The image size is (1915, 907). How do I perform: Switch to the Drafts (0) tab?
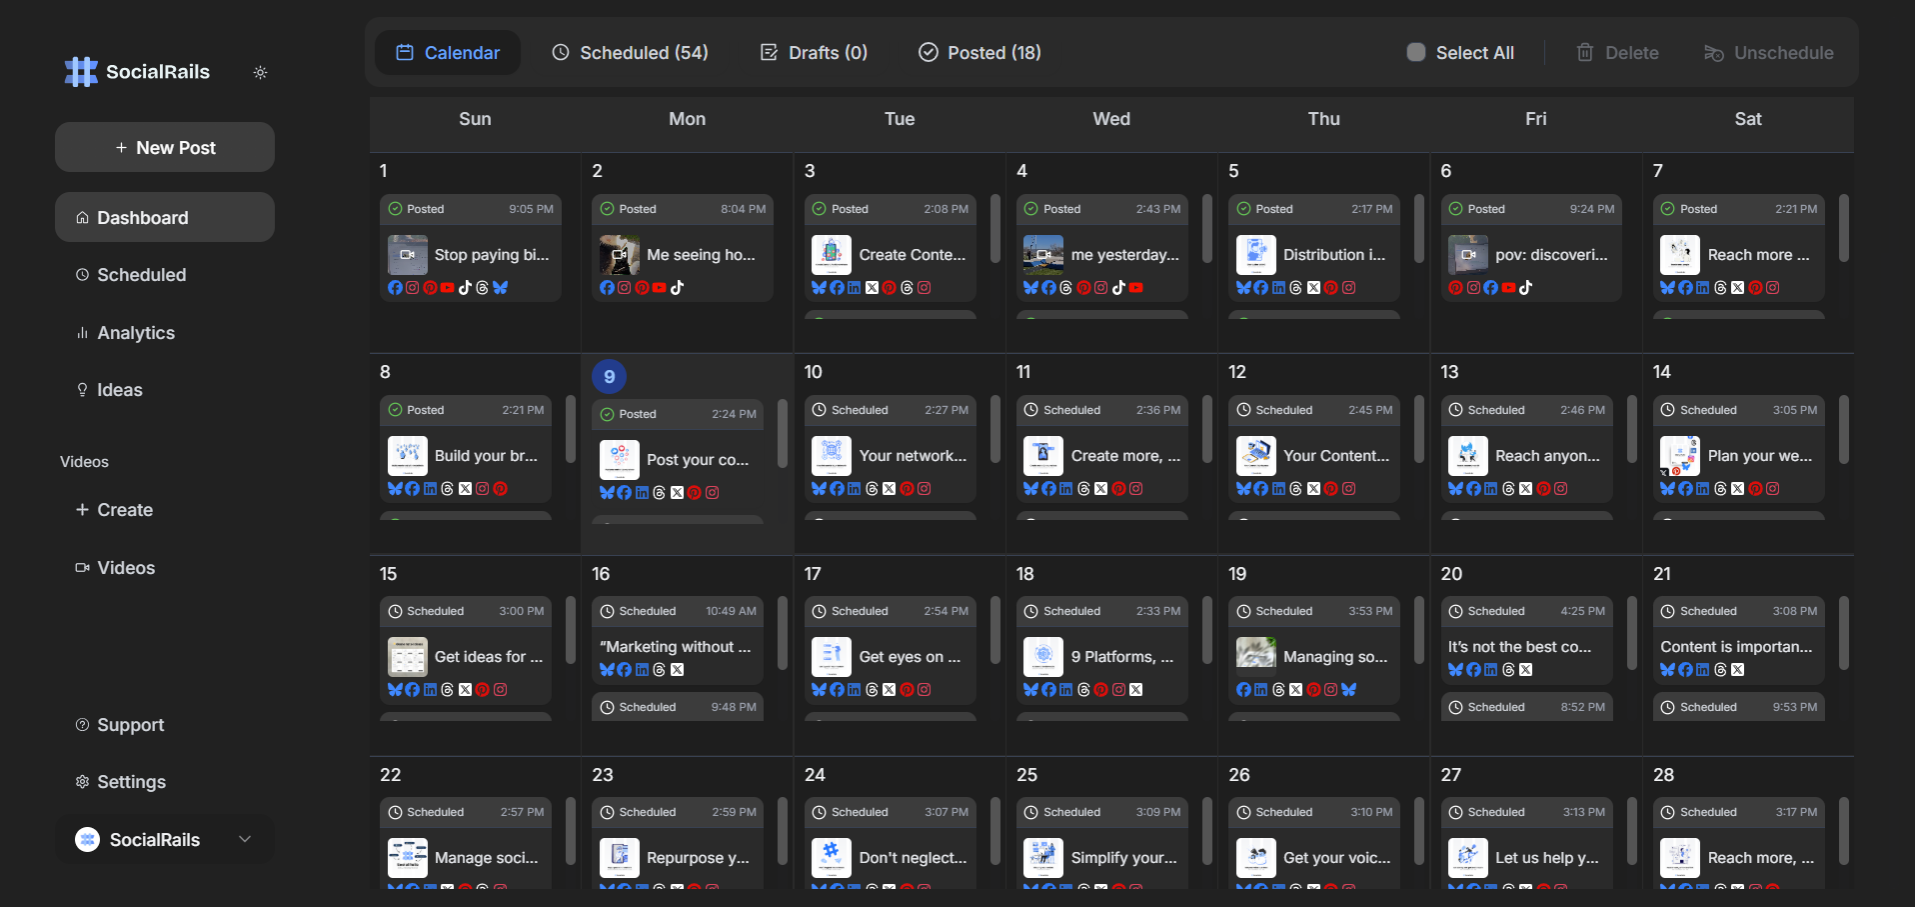click(813, 52)
